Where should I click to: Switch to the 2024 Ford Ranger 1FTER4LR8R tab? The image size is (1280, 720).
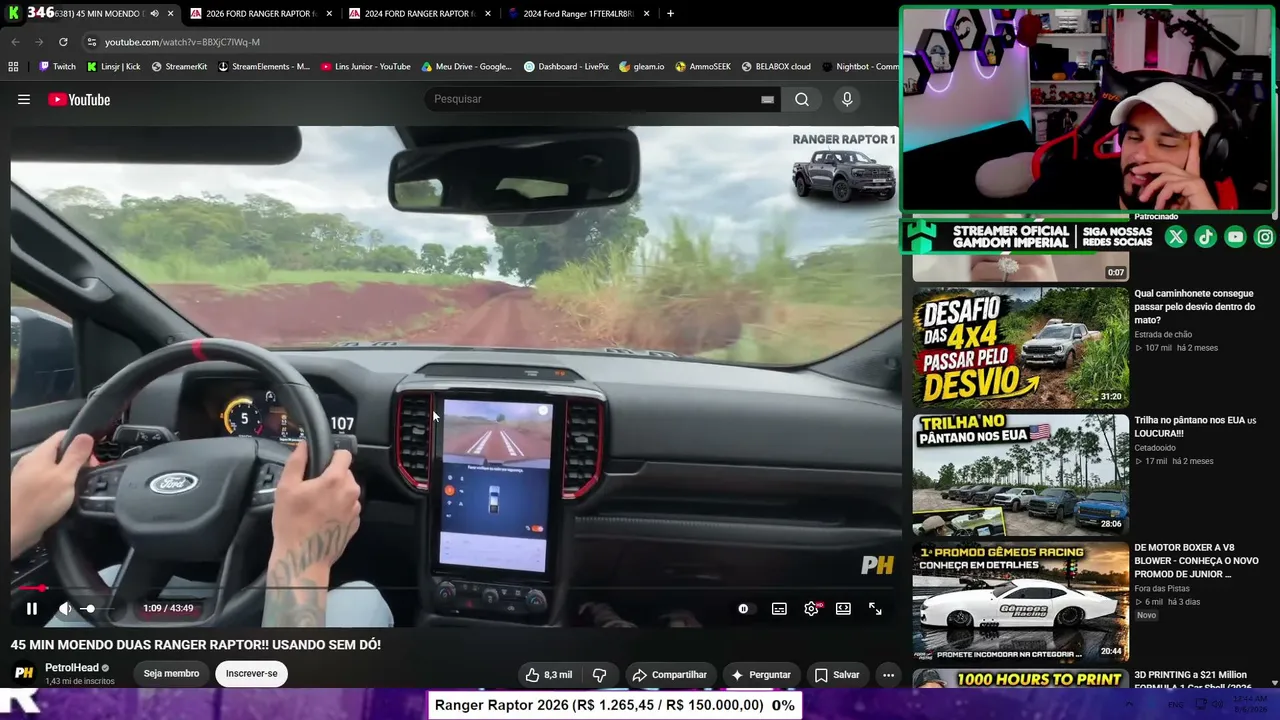580,14
